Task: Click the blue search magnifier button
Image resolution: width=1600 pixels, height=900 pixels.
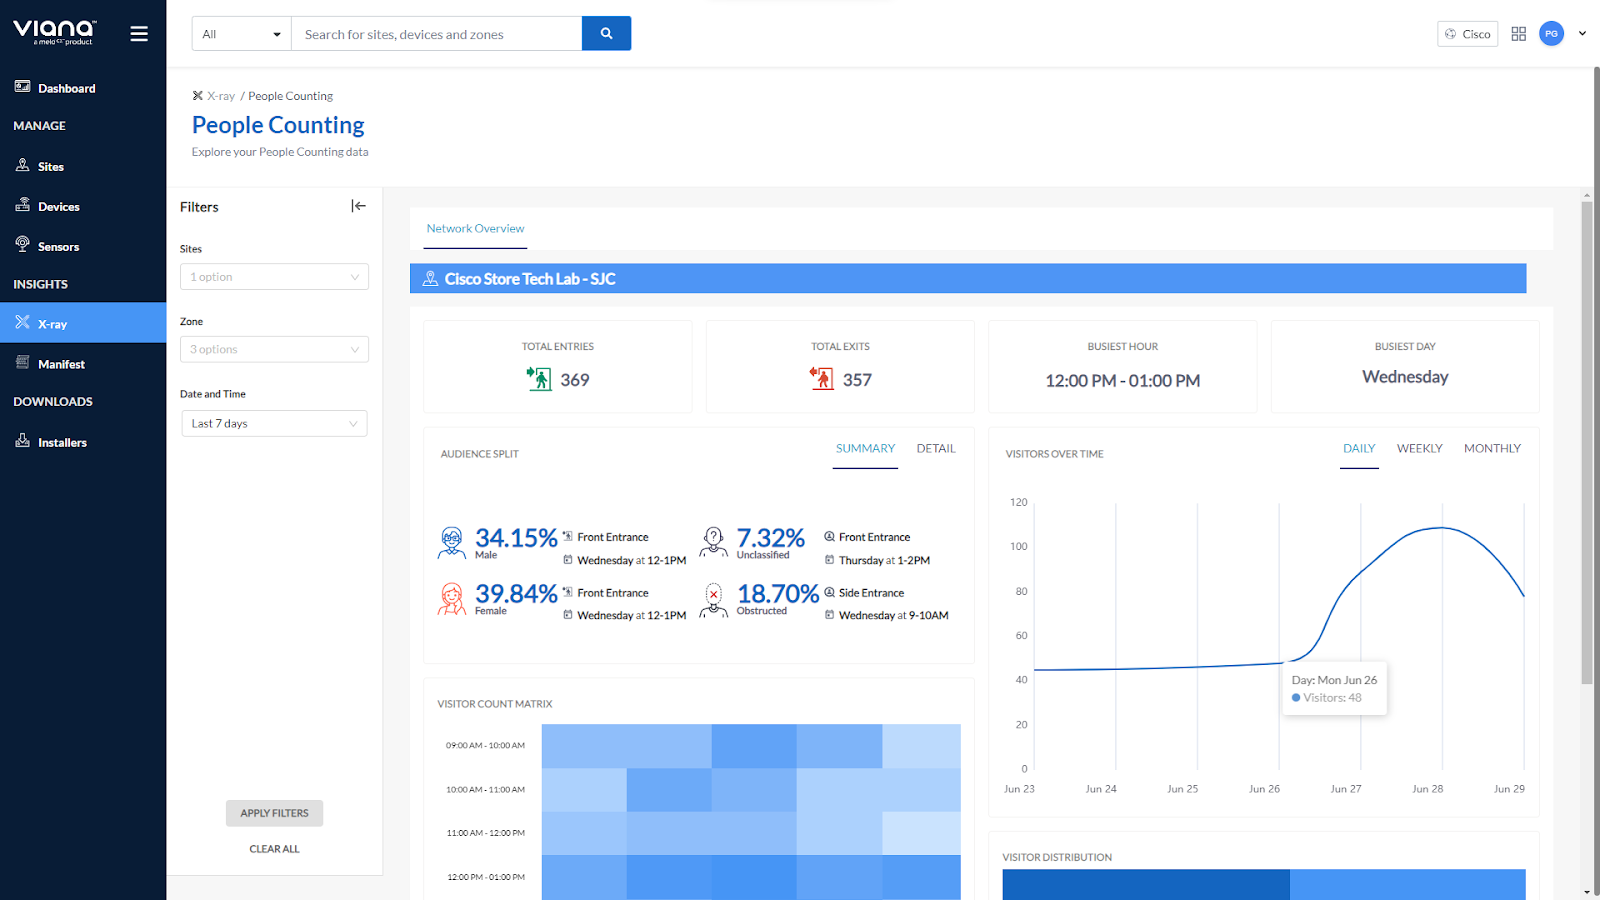Action: point(606,34)
